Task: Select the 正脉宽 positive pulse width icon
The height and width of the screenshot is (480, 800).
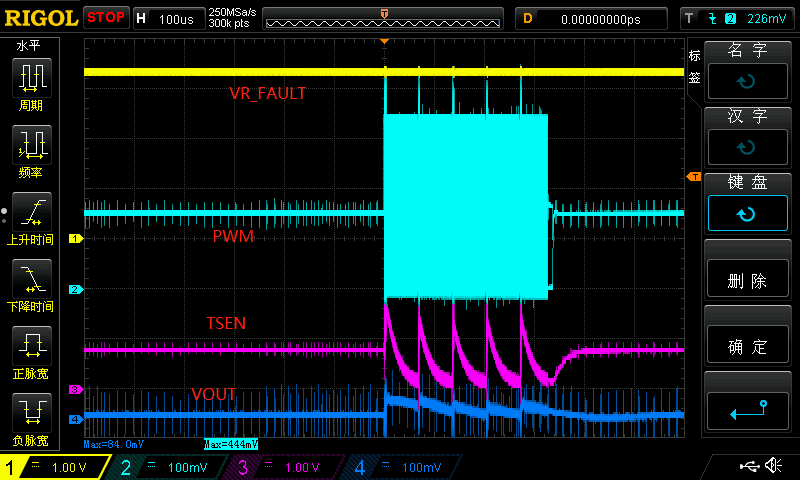Action: point(32,345)
